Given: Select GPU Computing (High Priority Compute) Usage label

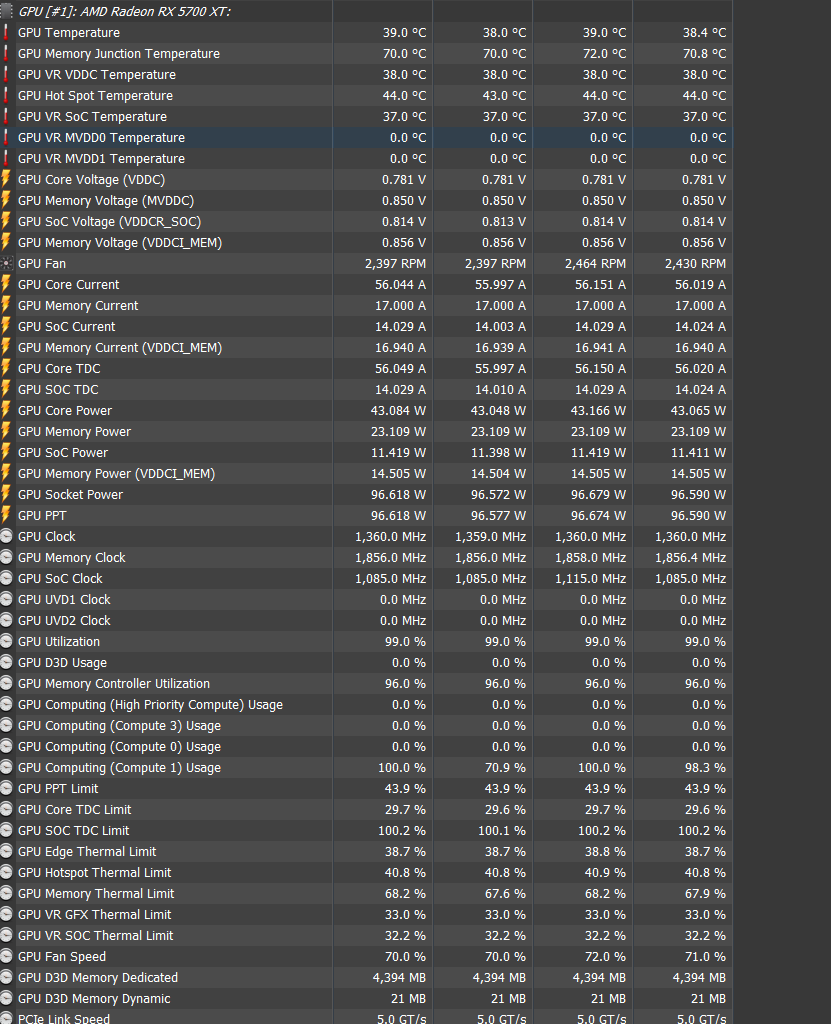Looking at the screenshot, I should pos(150,705).
